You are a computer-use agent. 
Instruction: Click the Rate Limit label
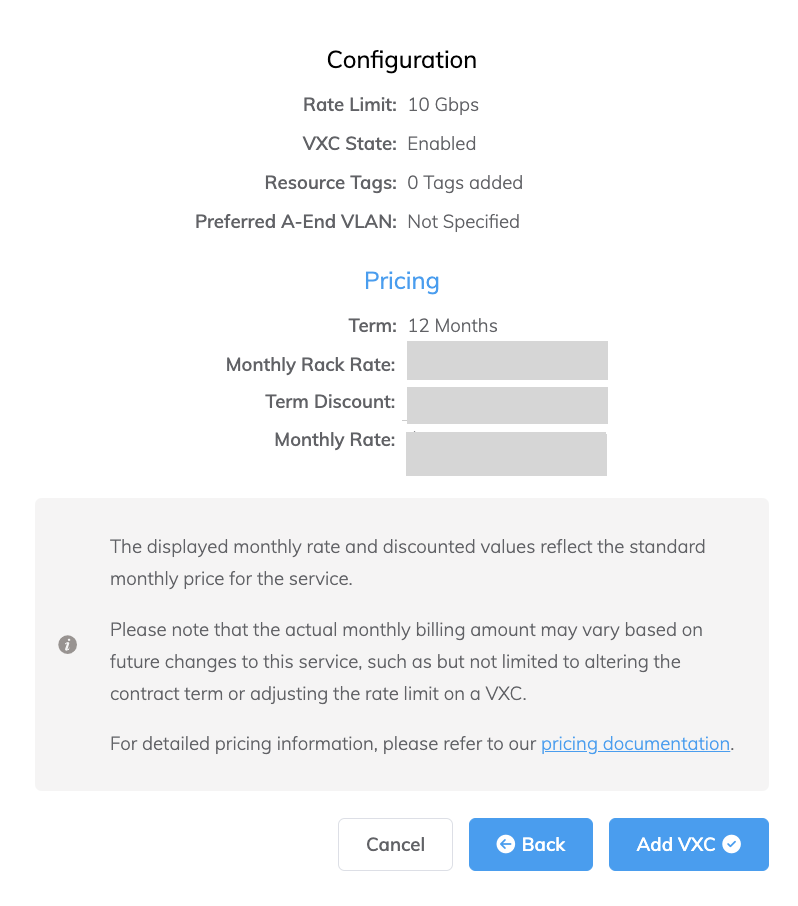click(349, 104)
